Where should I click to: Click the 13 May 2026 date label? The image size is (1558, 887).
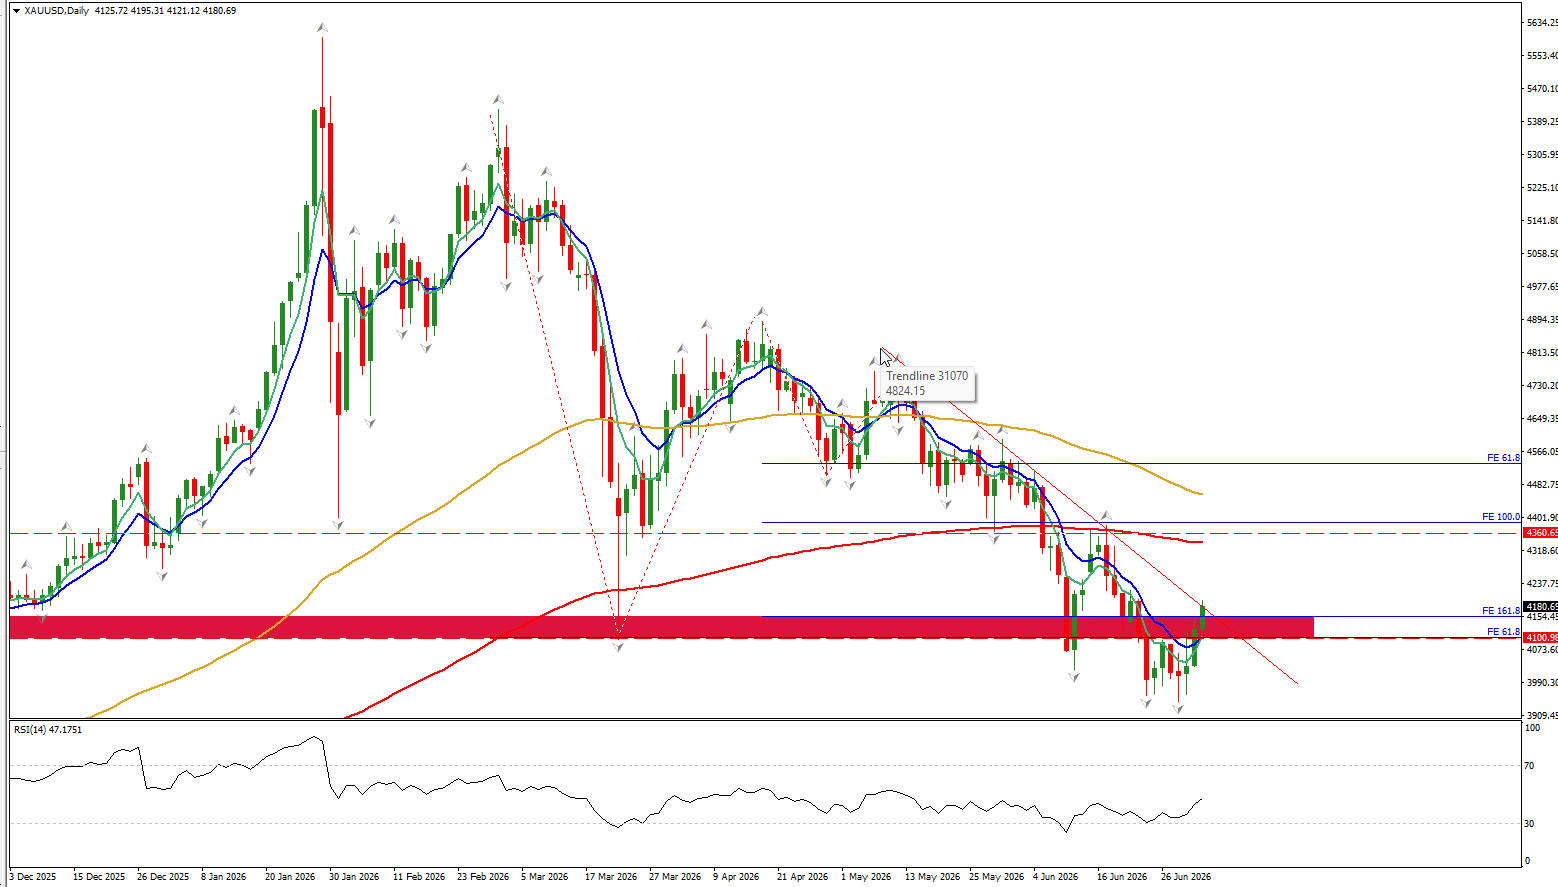[932, 877]
